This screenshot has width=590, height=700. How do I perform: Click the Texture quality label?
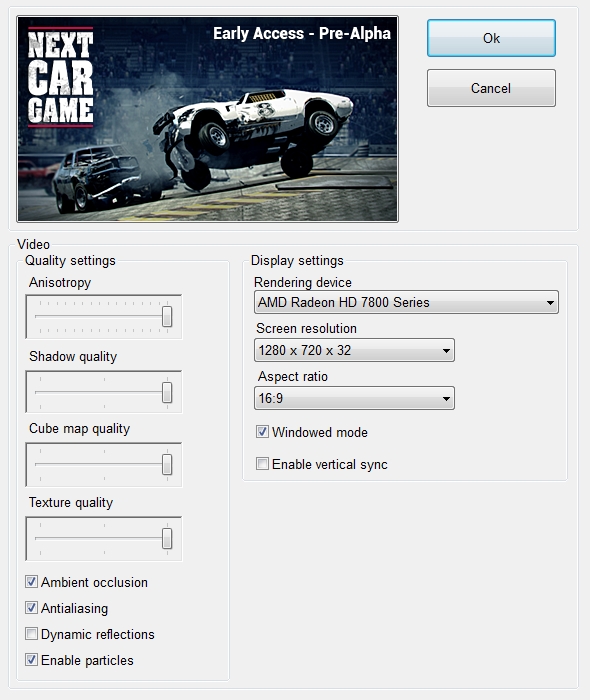pyautogui.click(x=71, y=503)
